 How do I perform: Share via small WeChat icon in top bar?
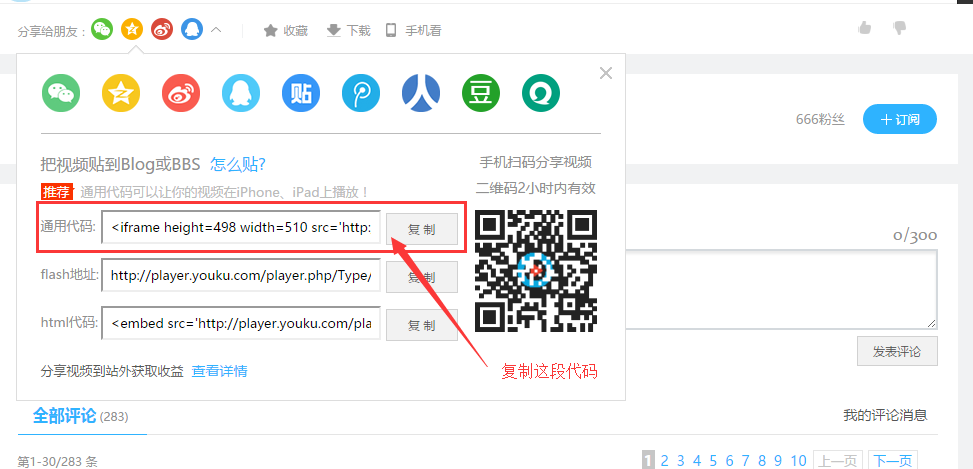102,29
